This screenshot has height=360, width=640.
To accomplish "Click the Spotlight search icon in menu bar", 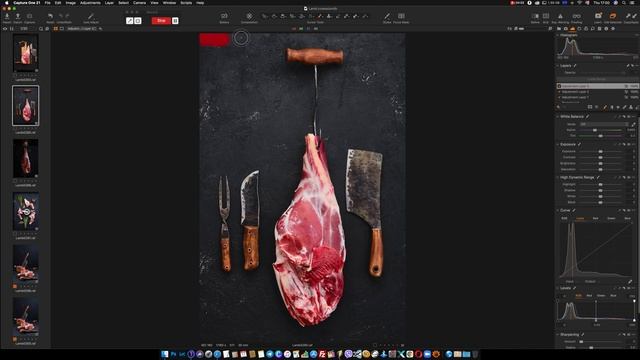I will [624, 3].
